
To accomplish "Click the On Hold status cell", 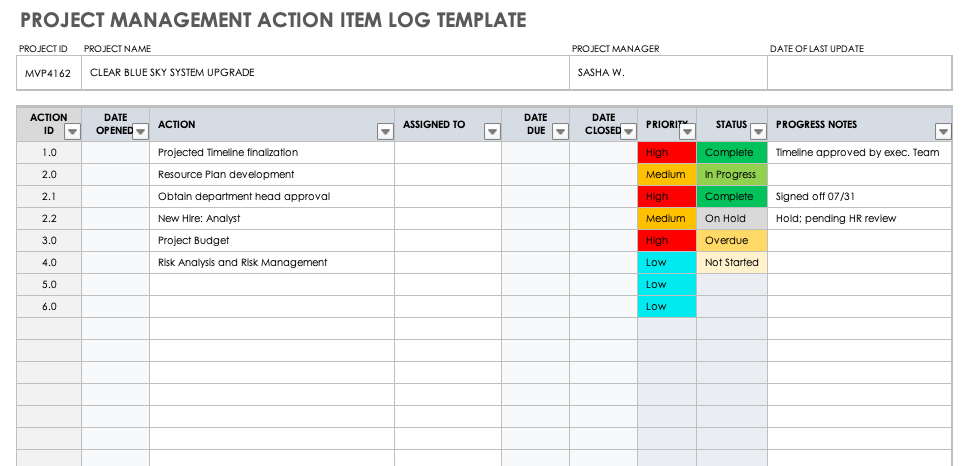I will (732, 219).
